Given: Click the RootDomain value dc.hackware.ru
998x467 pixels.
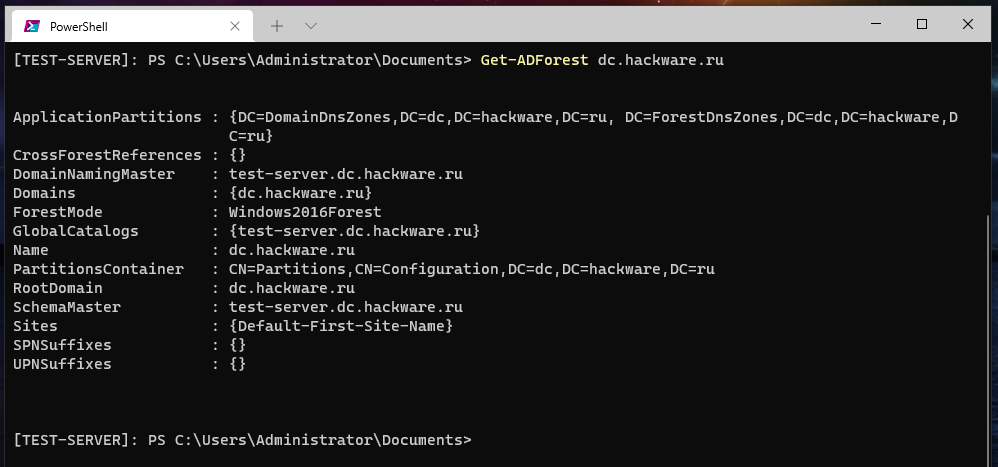Looking at the screenshot, I should coord(291,288).
